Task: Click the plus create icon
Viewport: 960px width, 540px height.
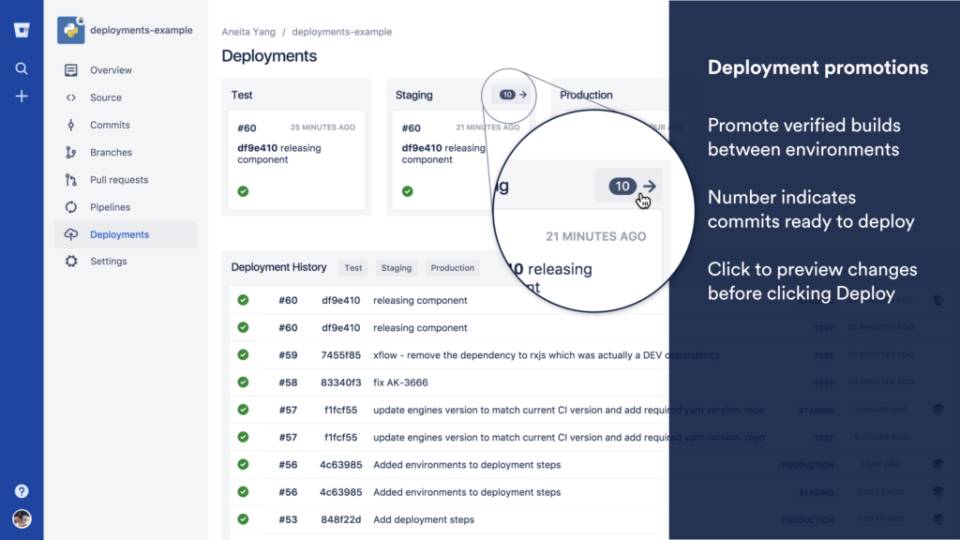Action: point(21,96)
